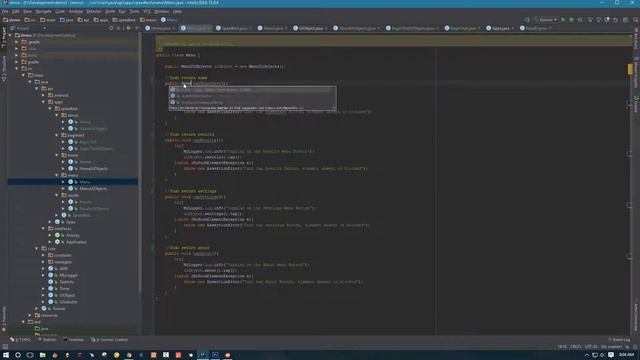640x360 pixels.
Task: Open the Event Log
Action: click(620, 340)
